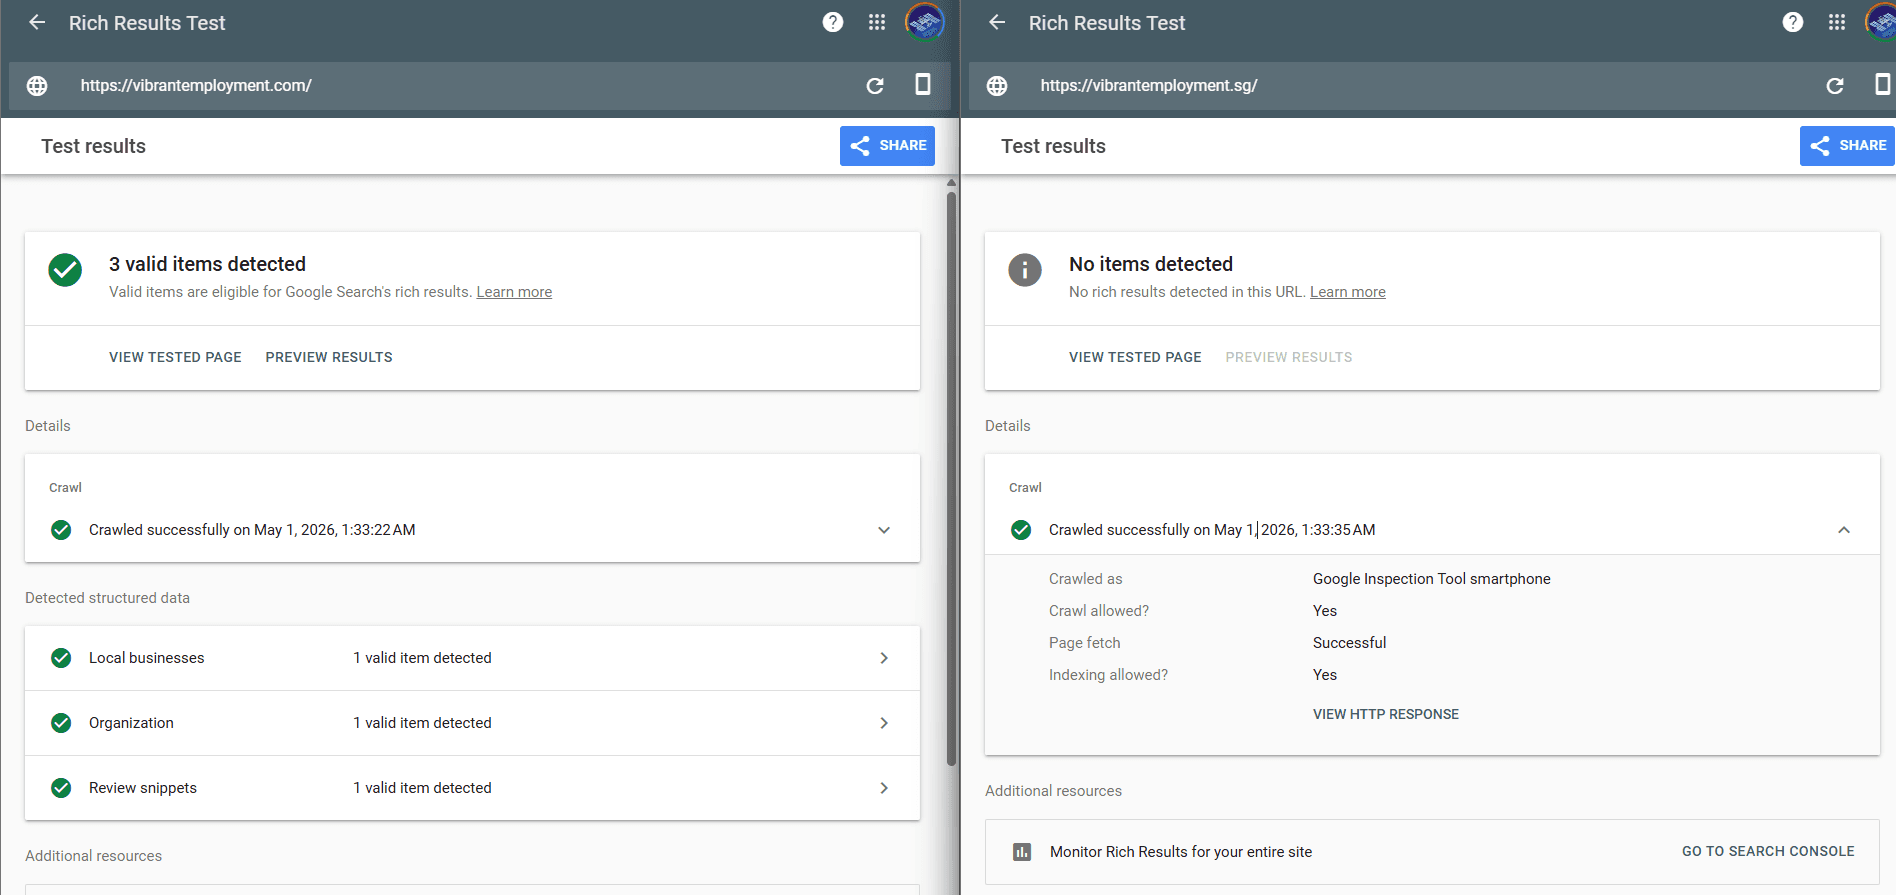Viewport: 1896px width, 895px height.
Task: Collapse crawl details in right window
Action: coord(1844,530)
